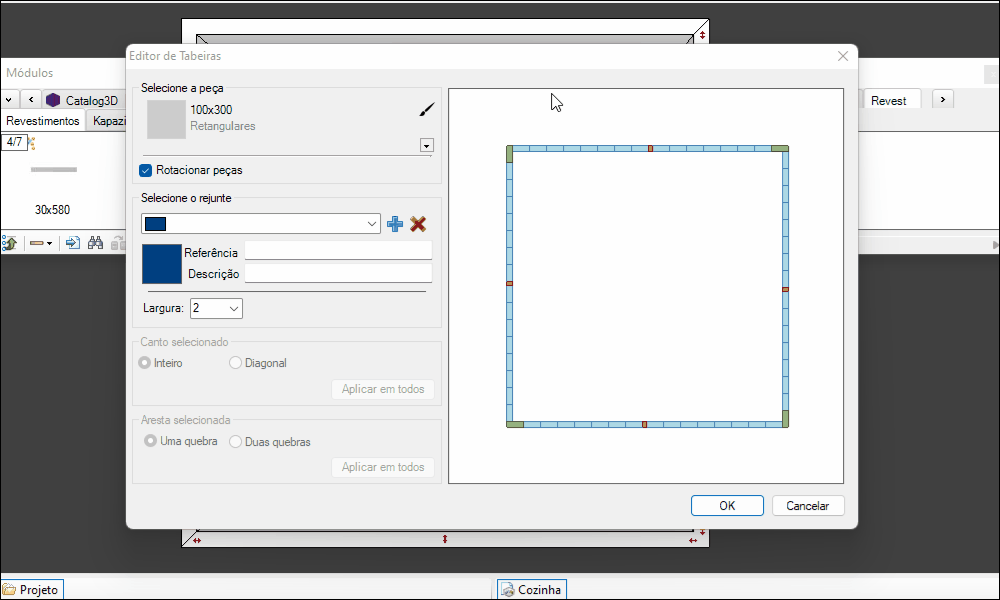The height and width of the screenshot is (600, 1000).
Task: Delete the grout with the red X icon
Action: [418, 224]
